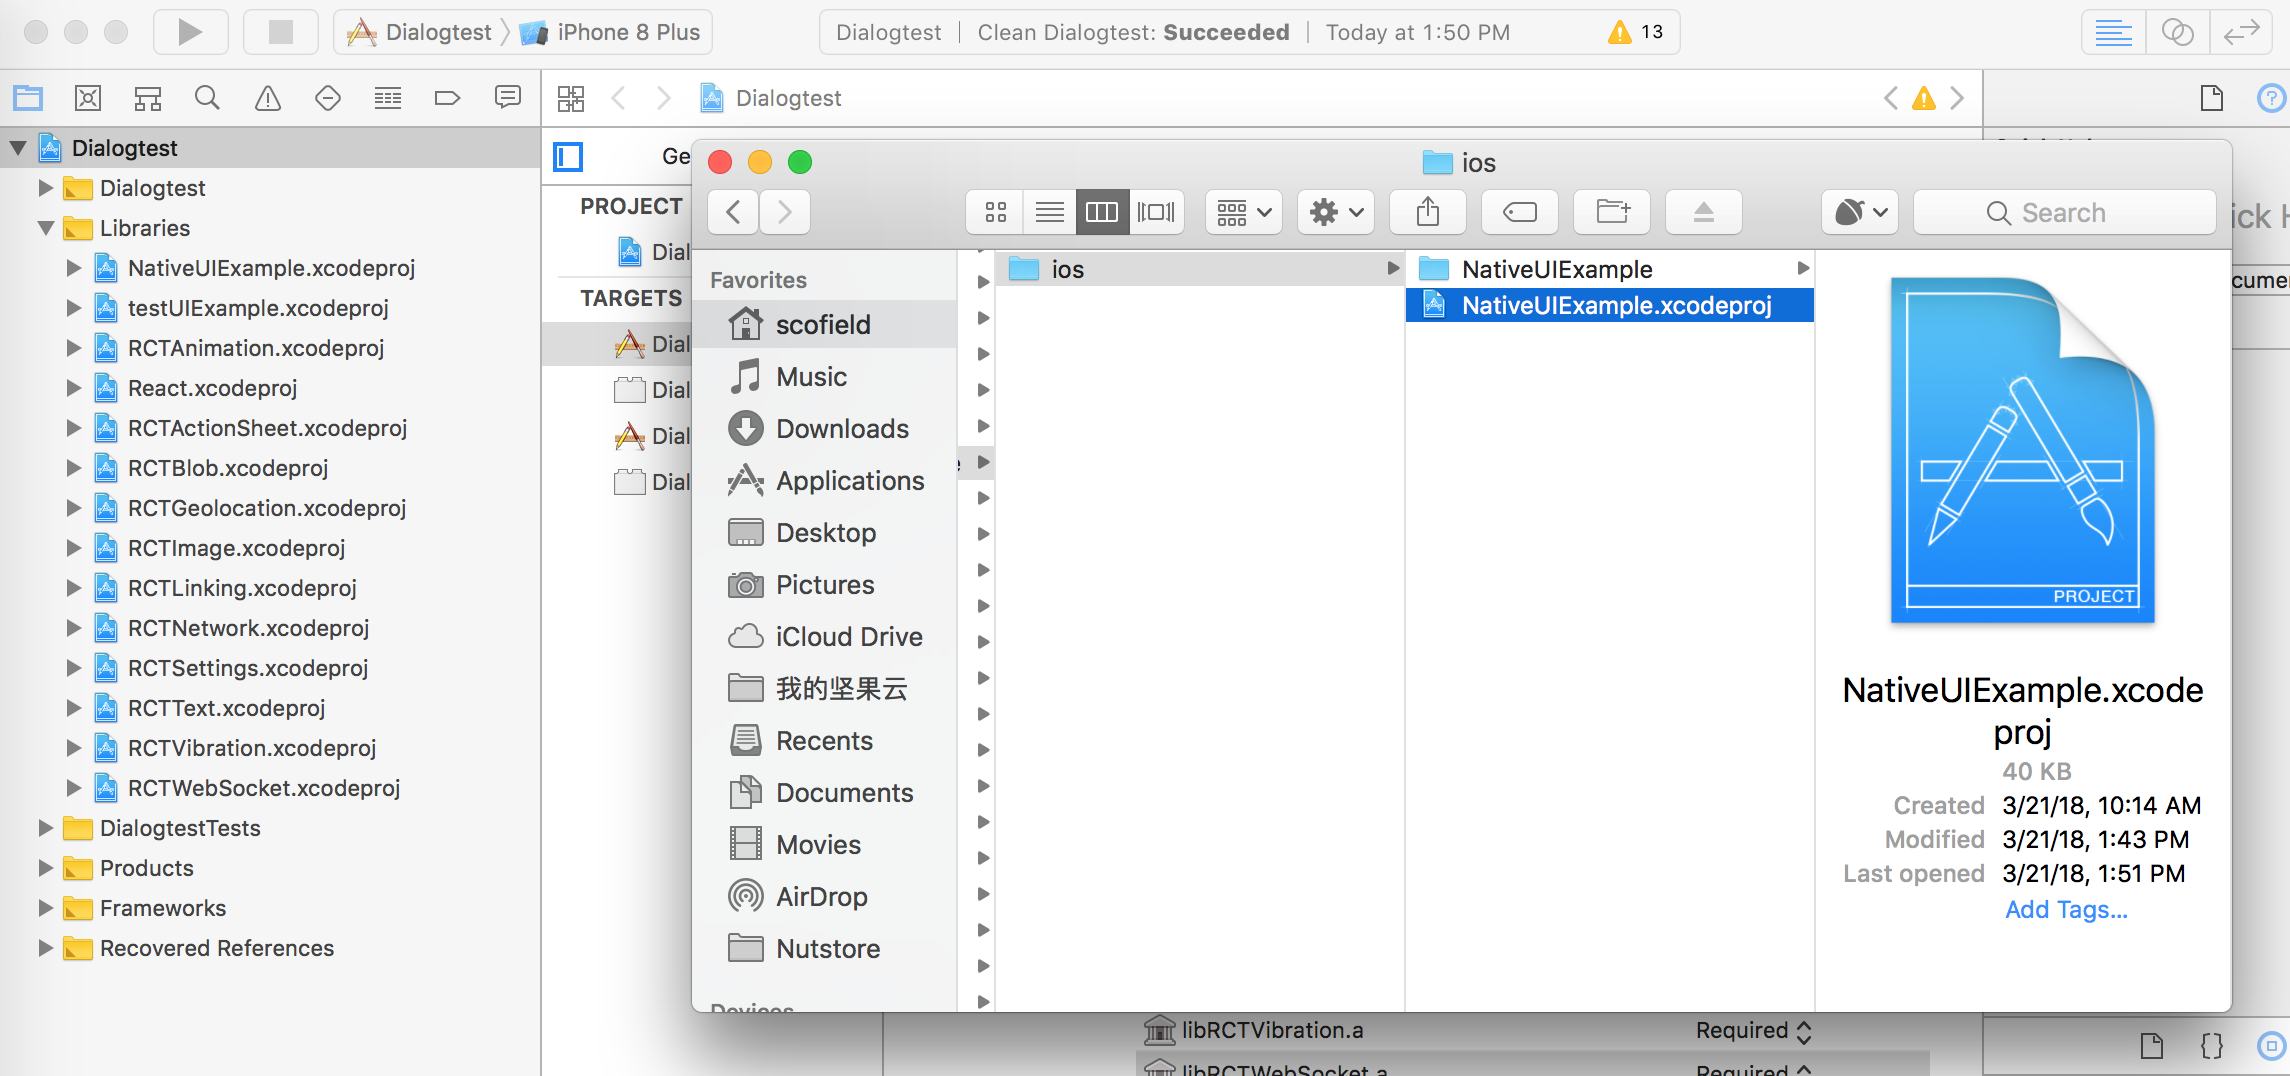The width and height of the screenshot is (2290, 1076).
Task: Enable Cover Flow view in Finder
Action: pyautogui.click(x=1156, y=211)
